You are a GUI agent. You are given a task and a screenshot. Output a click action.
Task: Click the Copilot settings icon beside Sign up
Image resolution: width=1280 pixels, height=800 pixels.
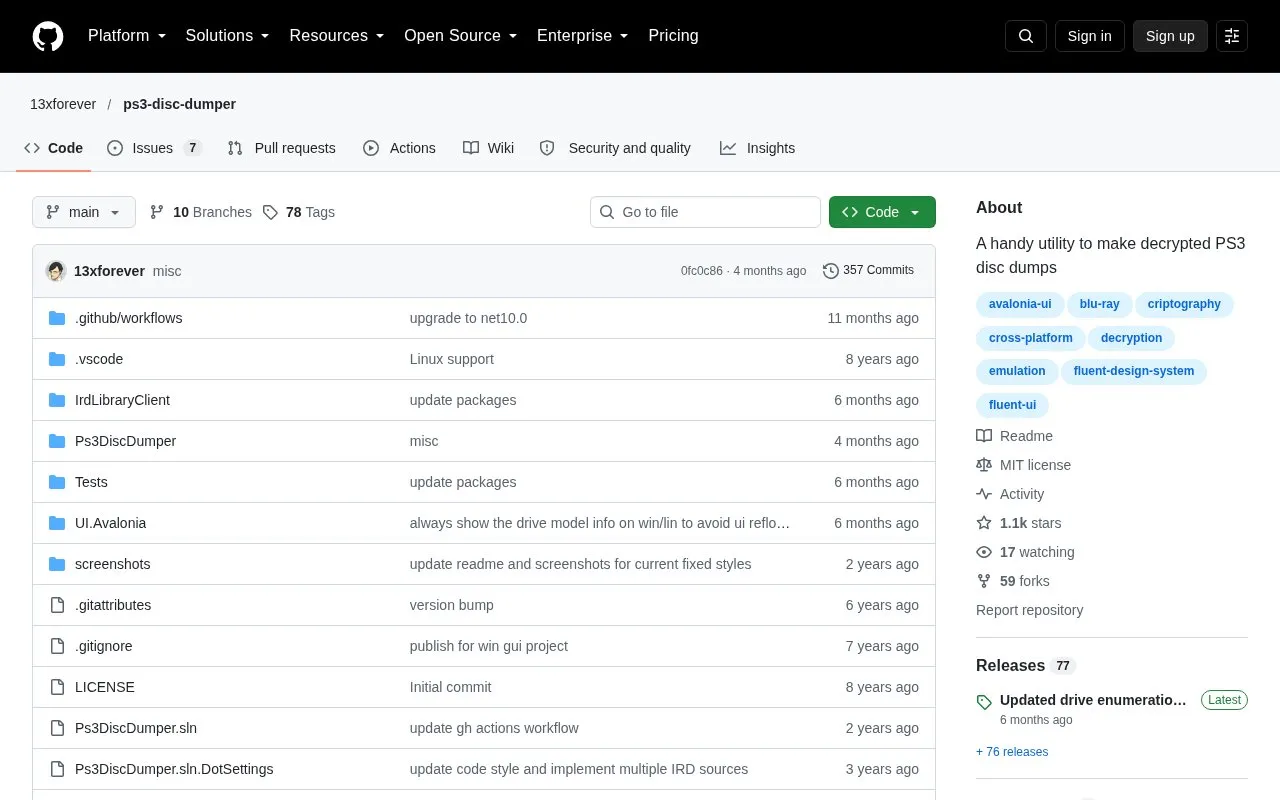tap(1232, 36)
